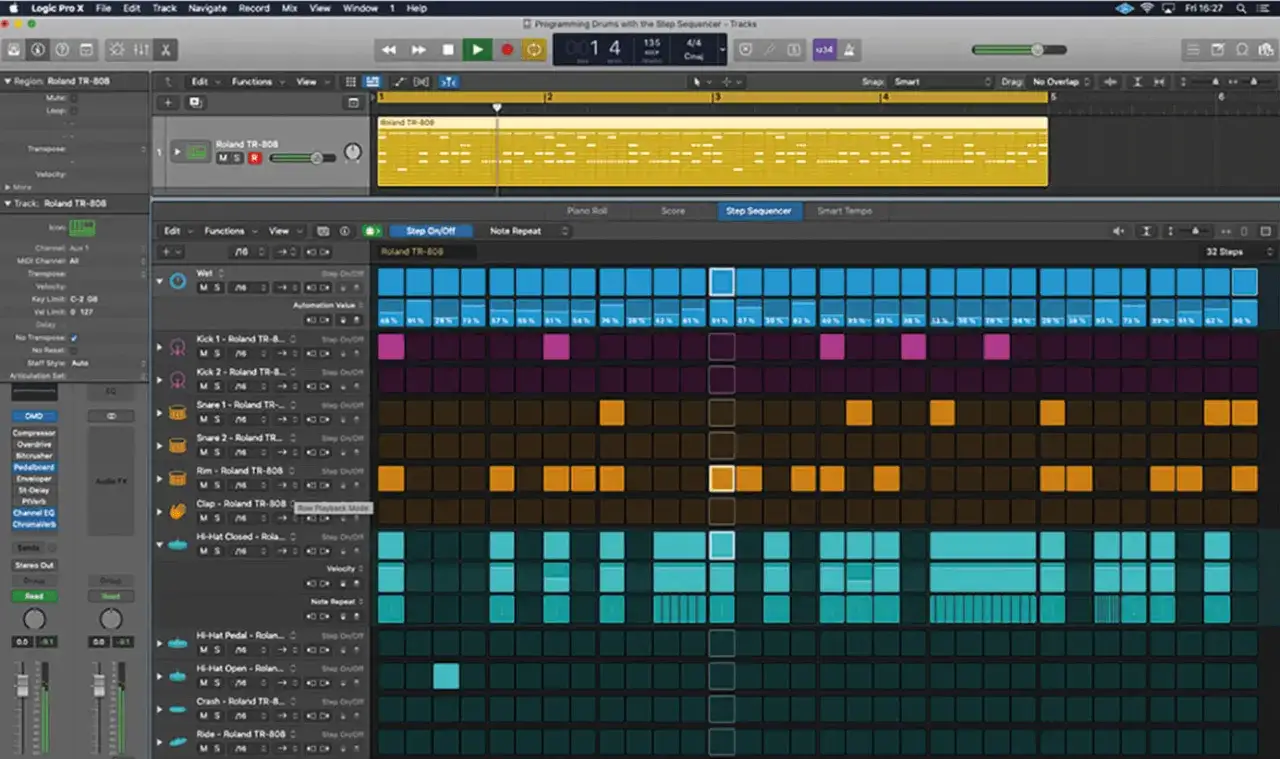Click the Step On/Off mode button

pyautogui.click(x=431, y=231)
